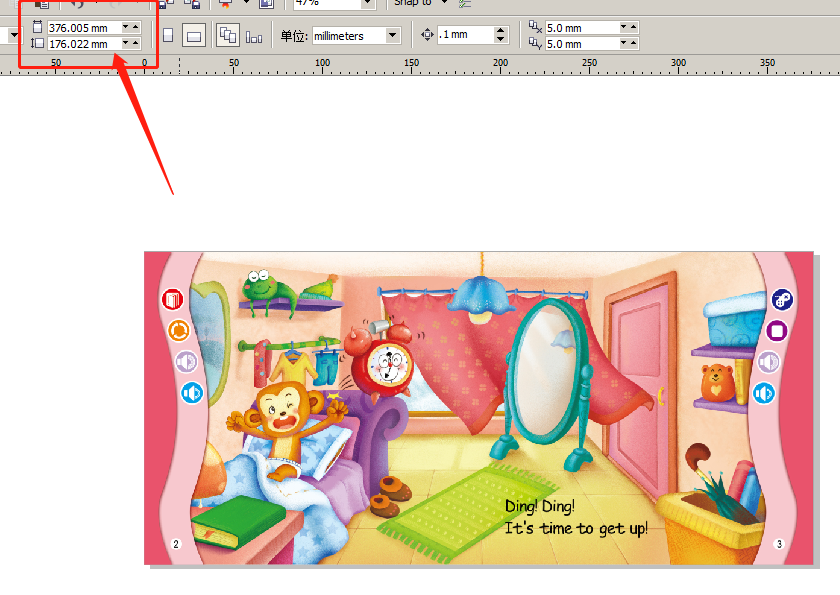Image resolution: width=840 pixels, height=595 pixels.
Task: Select the blue speaker icon on the right page
Action: pyautogui.click(x=764, y=393)
